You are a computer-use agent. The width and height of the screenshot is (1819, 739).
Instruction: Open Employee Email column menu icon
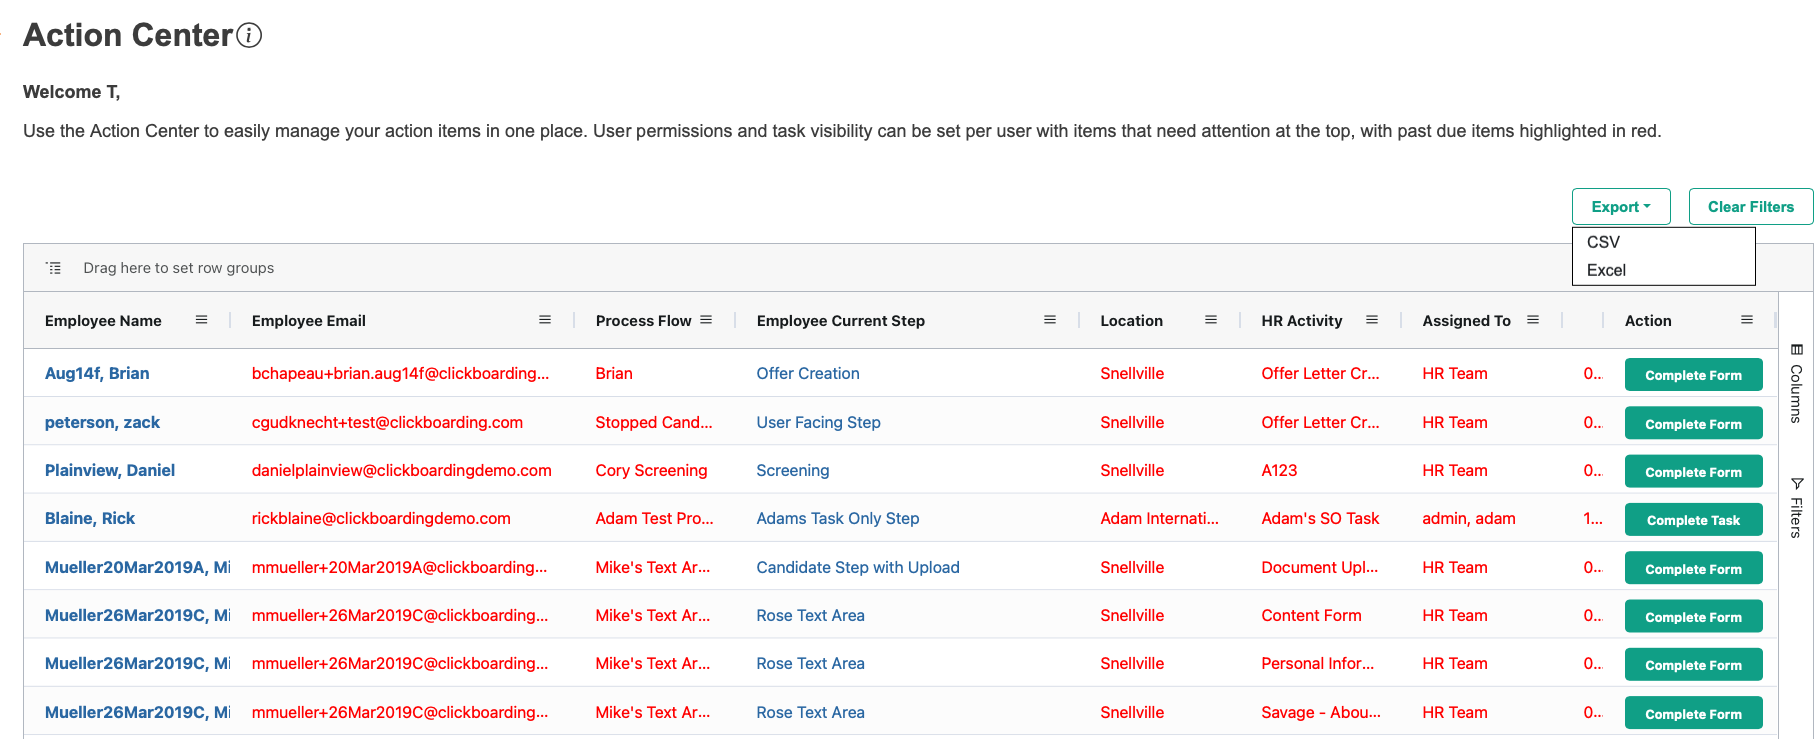click(x=545, y=320)
